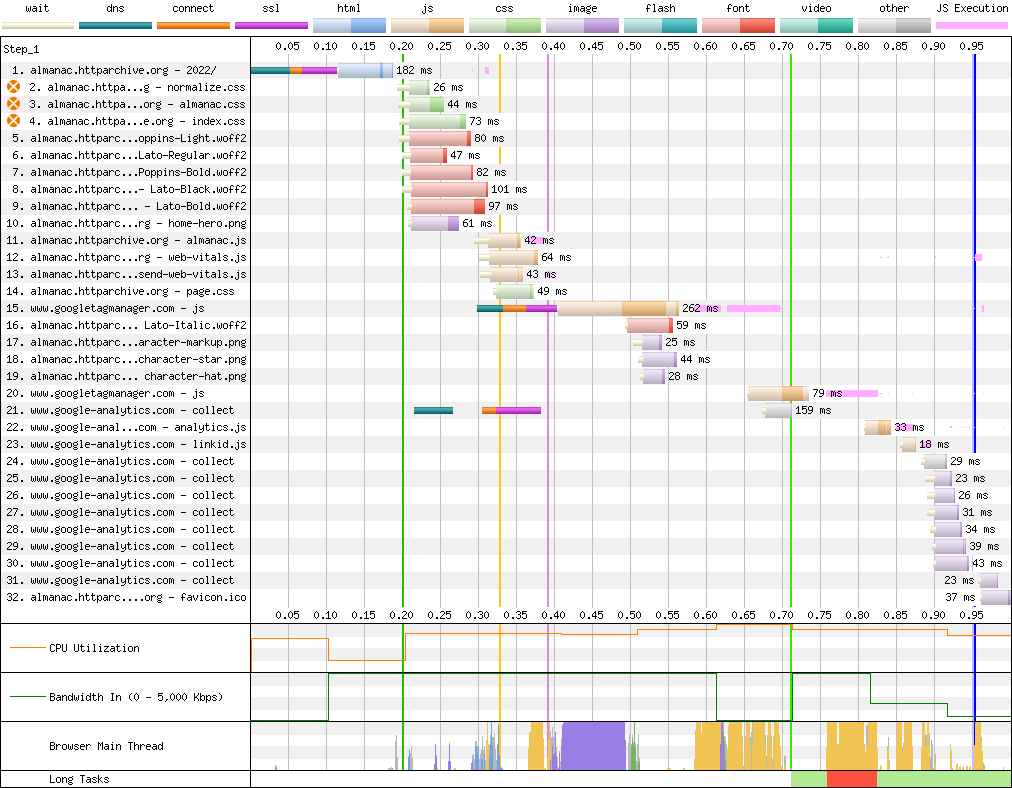1012x788 pixels.
Task: Click the JS Execution legend swatch
Action: click(x=971, y=25)
